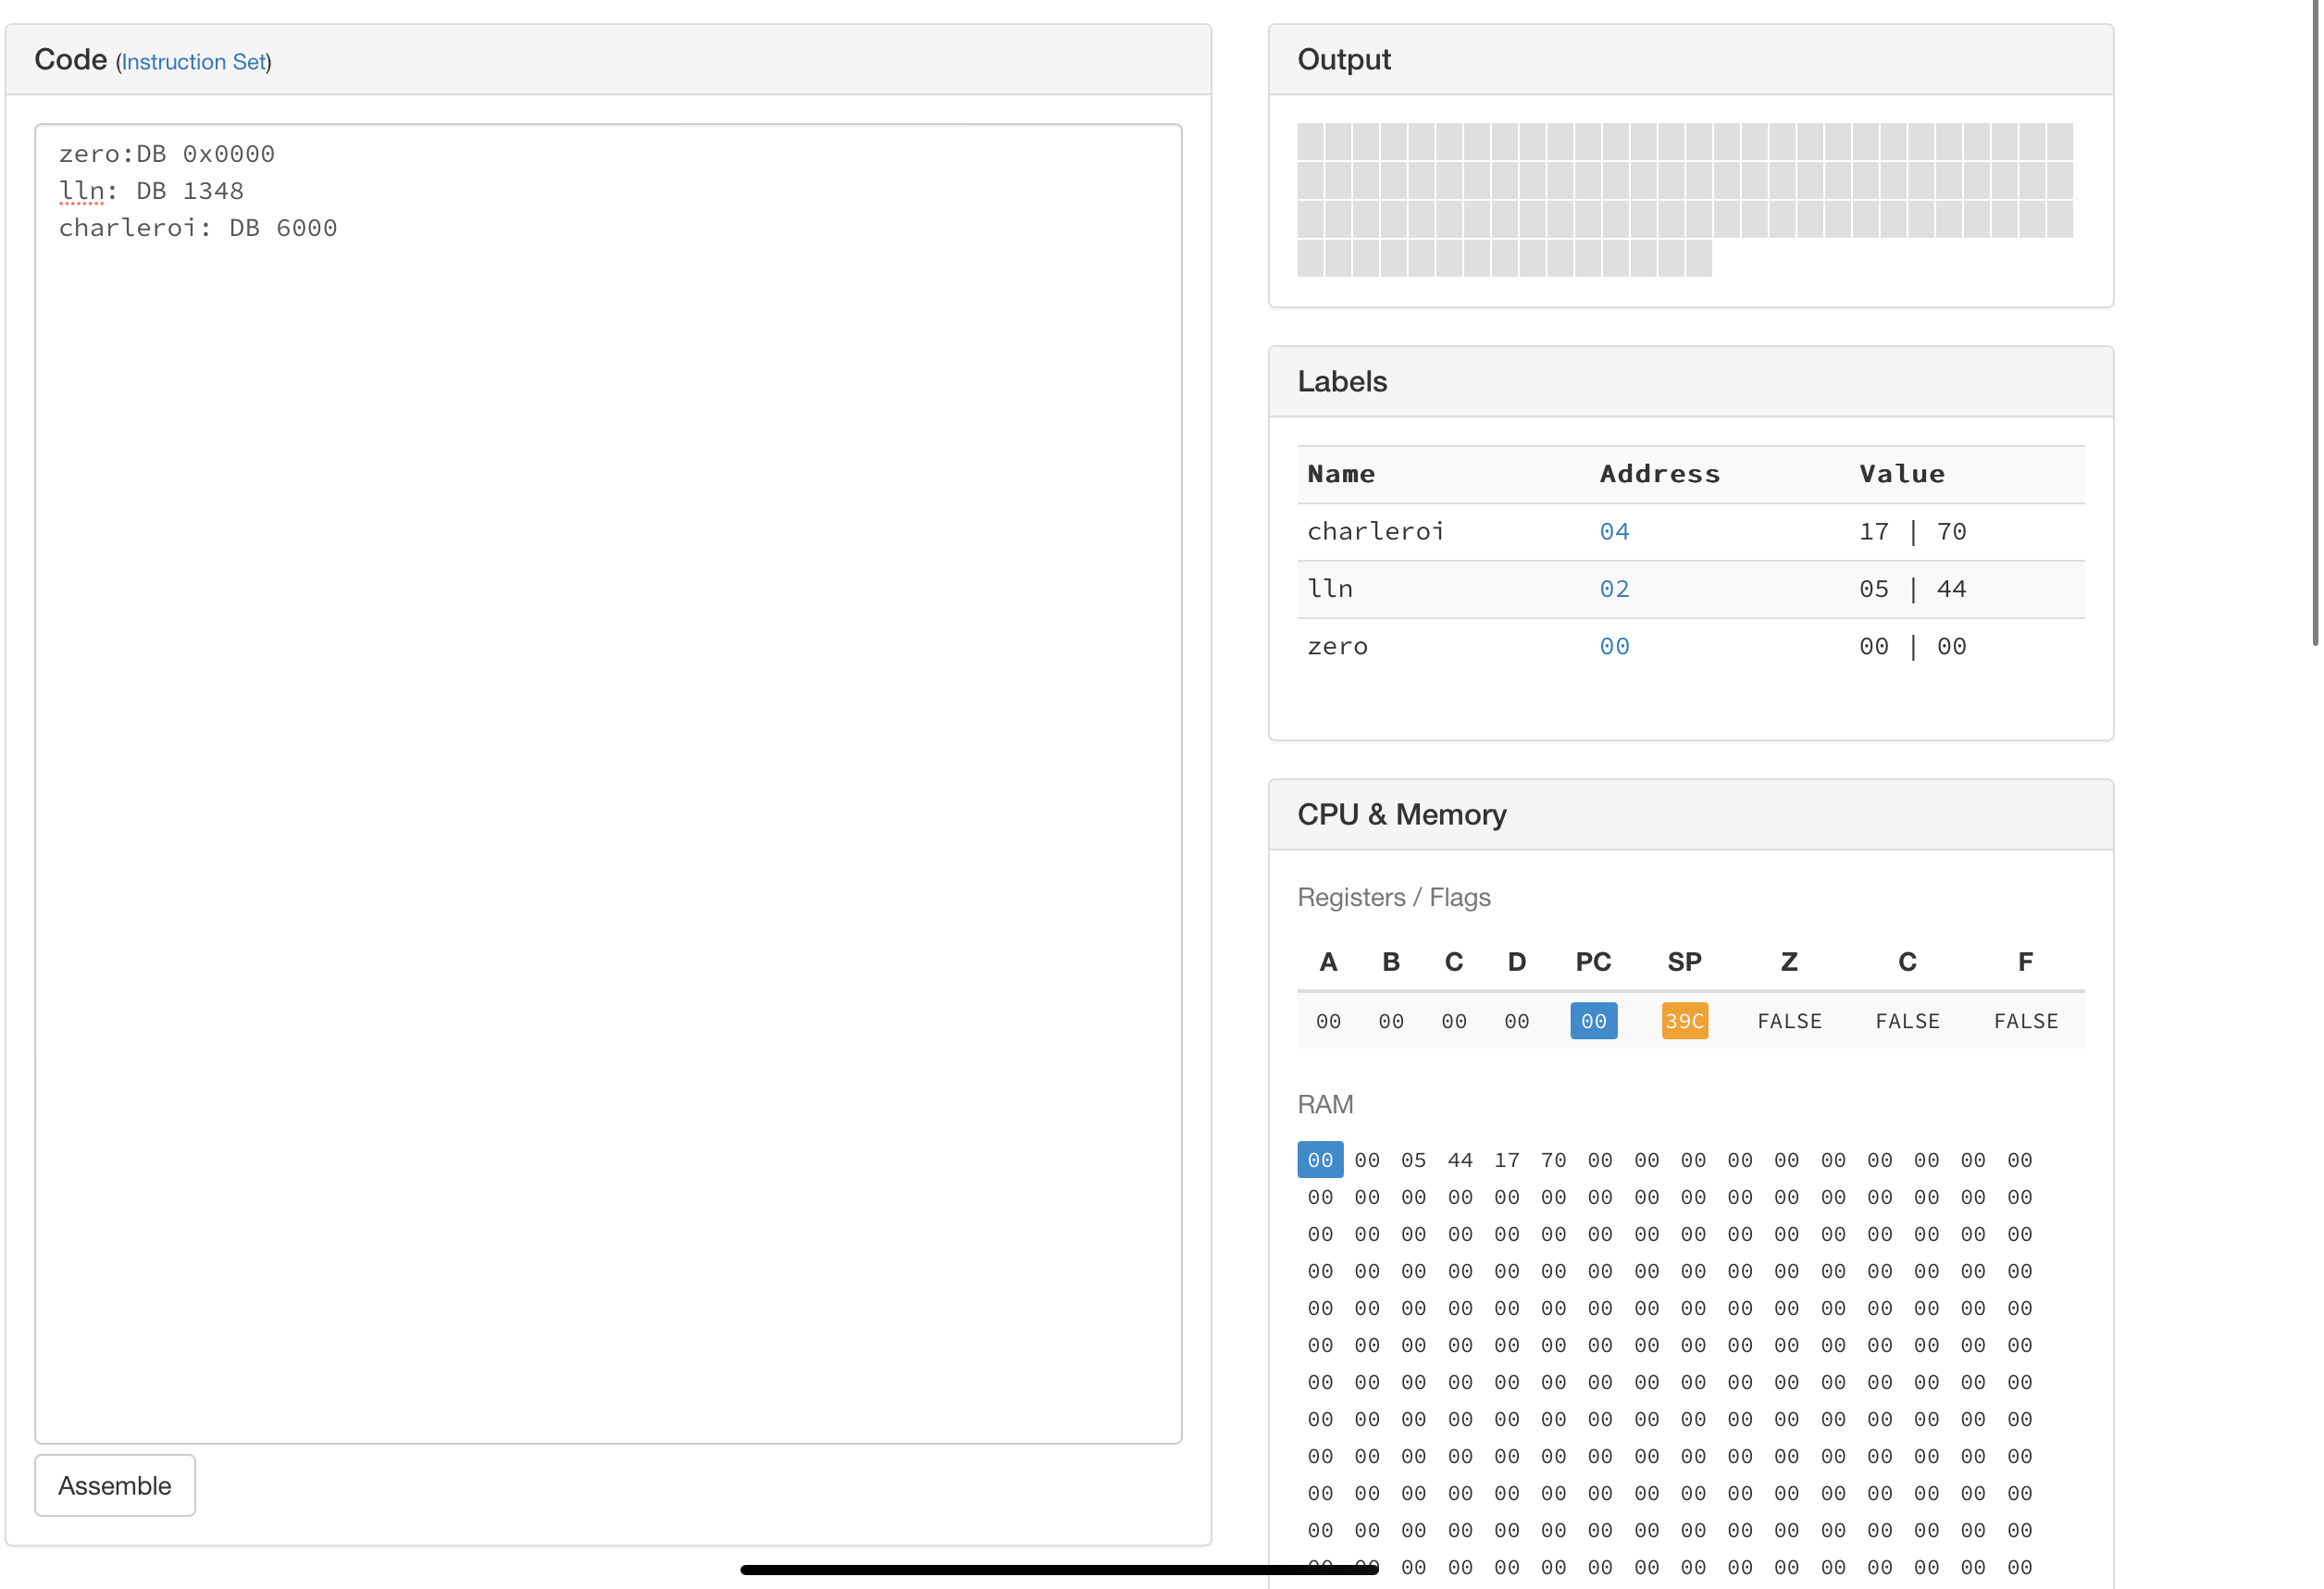The height and width of the screenshot is (1589, 2324).
Task: Click the Z flag value FALSE
Action: coord(1789,1021)
